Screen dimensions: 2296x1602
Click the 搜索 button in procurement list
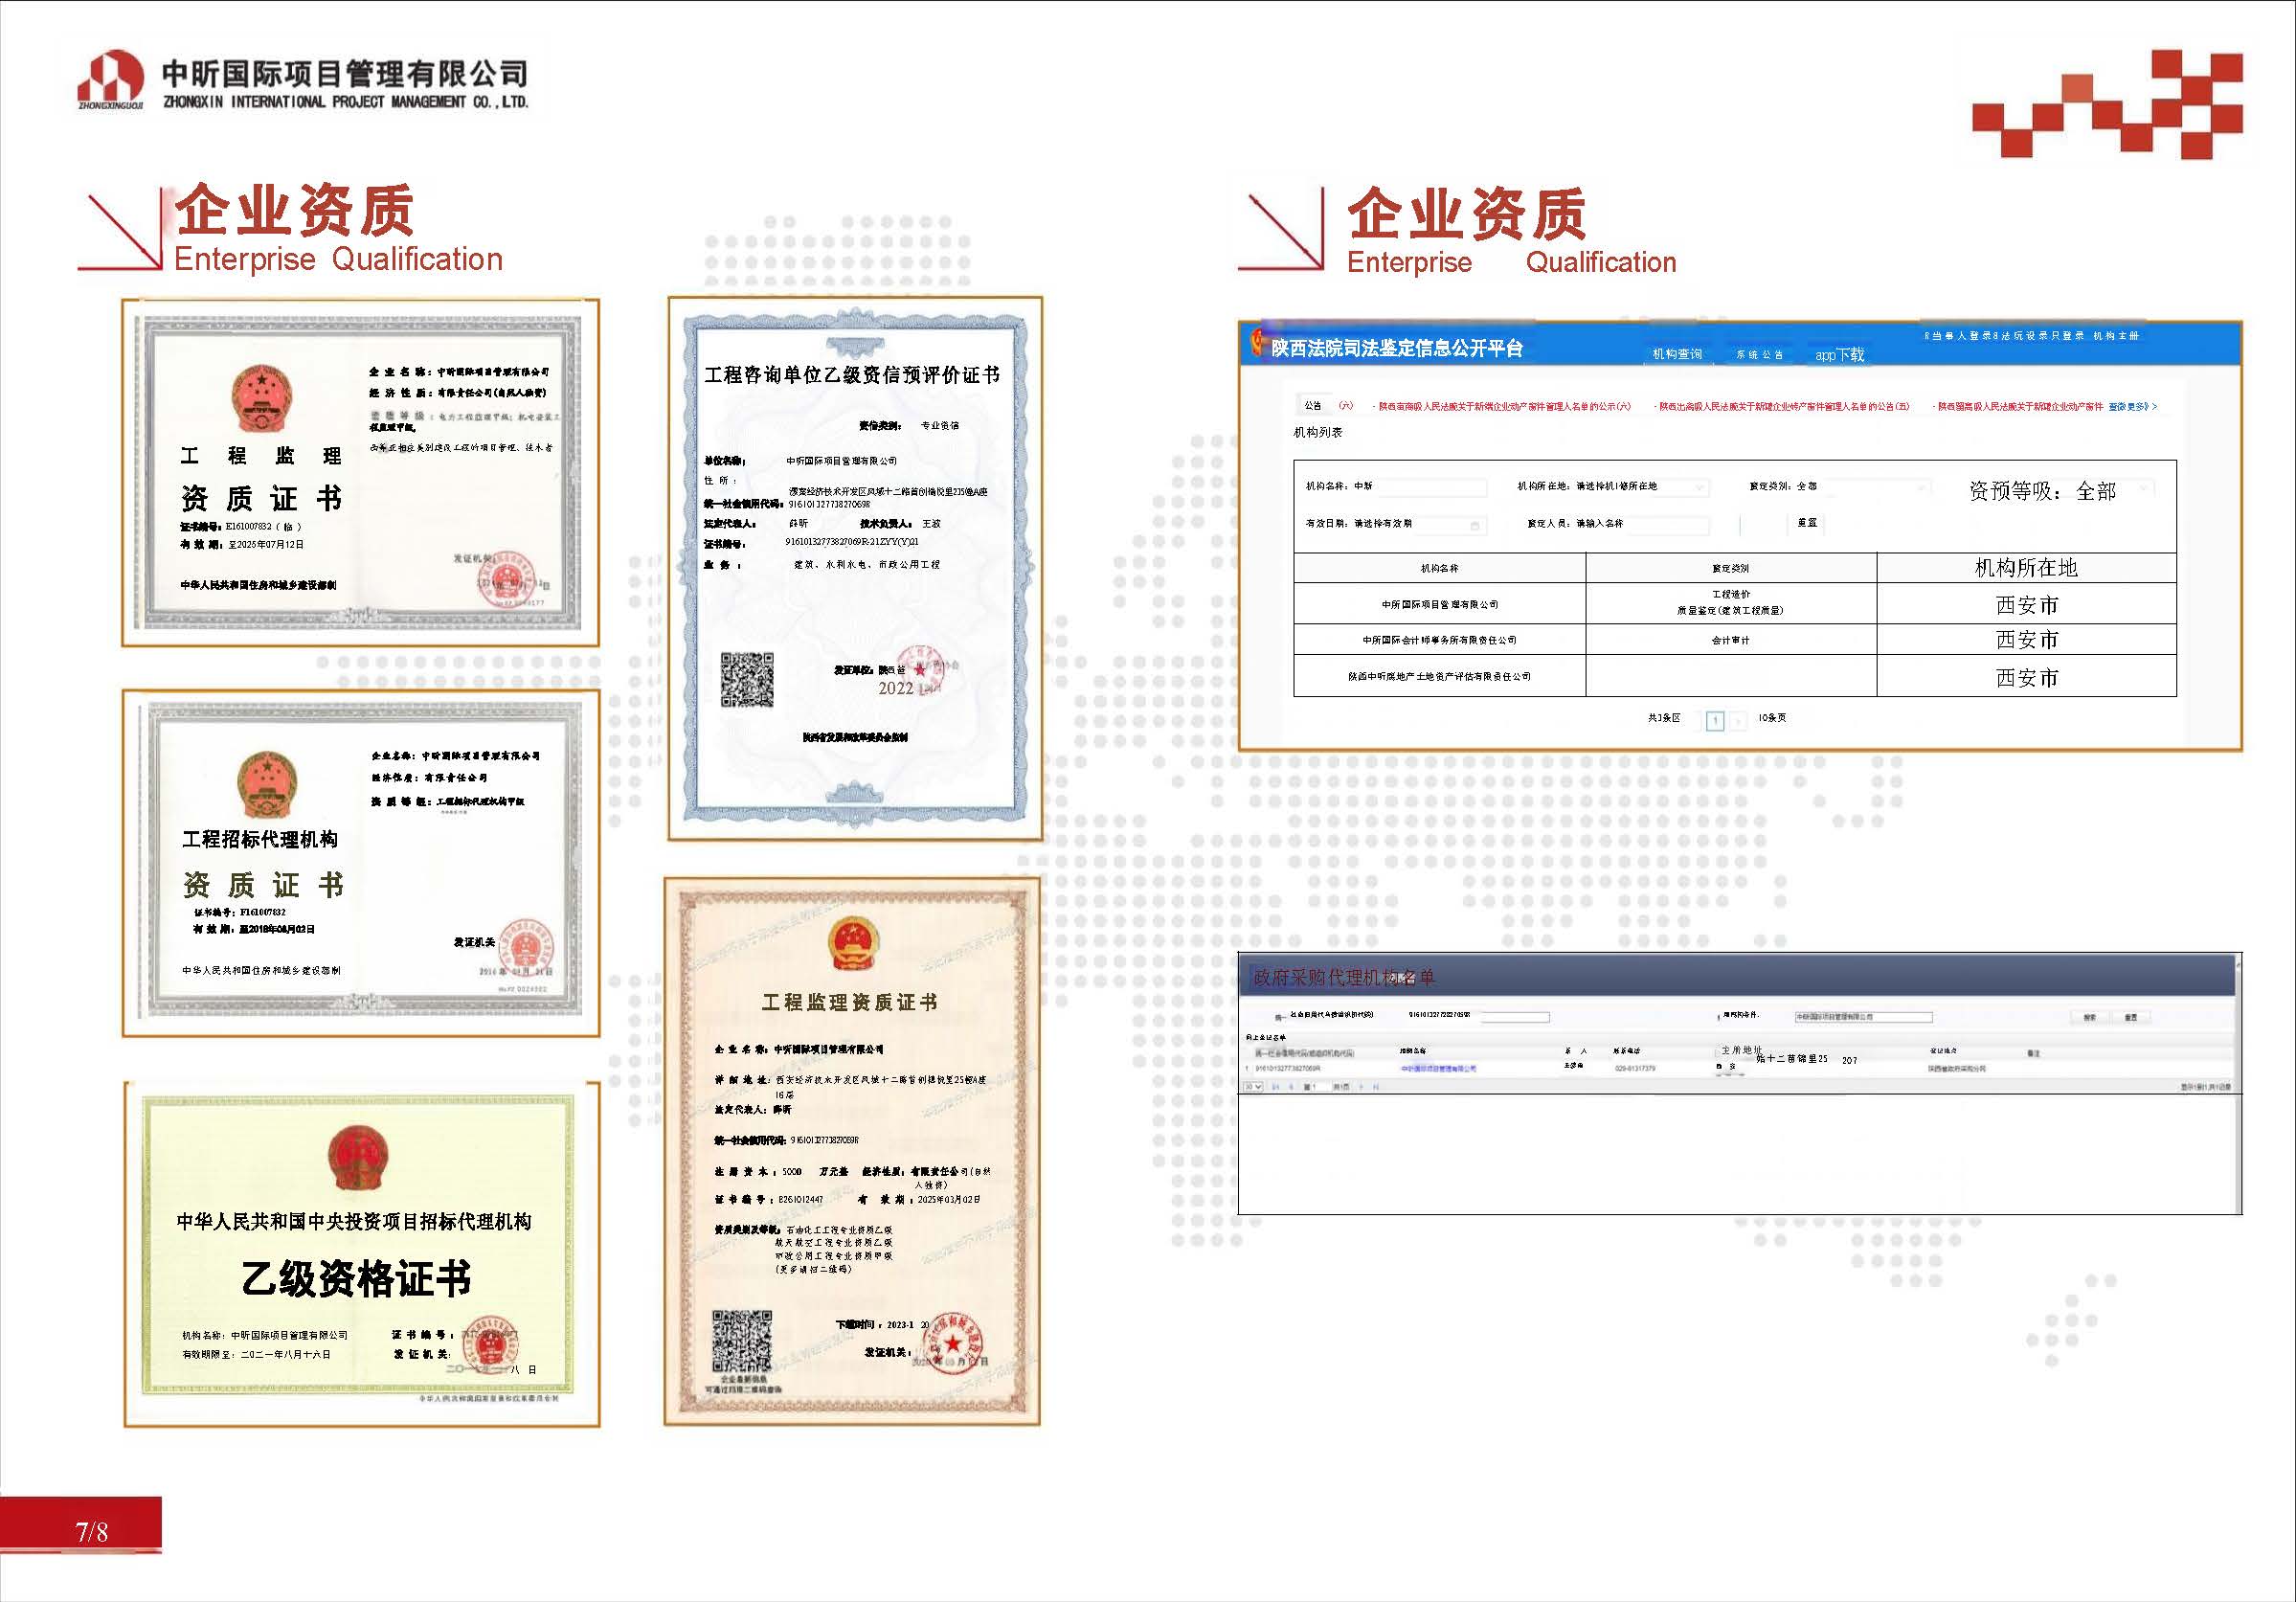click(x=2090, y=1017)
